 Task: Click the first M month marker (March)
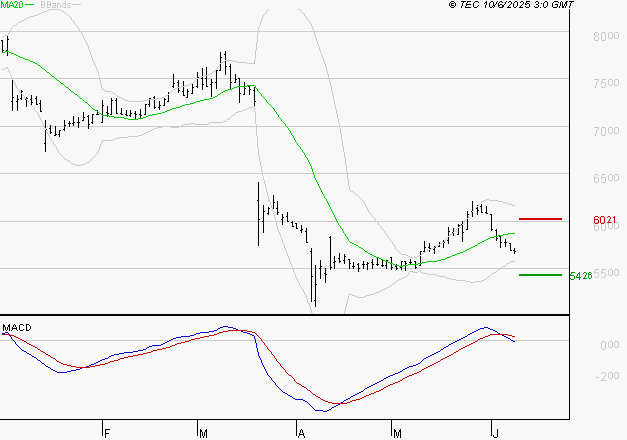pyautogui.click(x=203, y=433)
